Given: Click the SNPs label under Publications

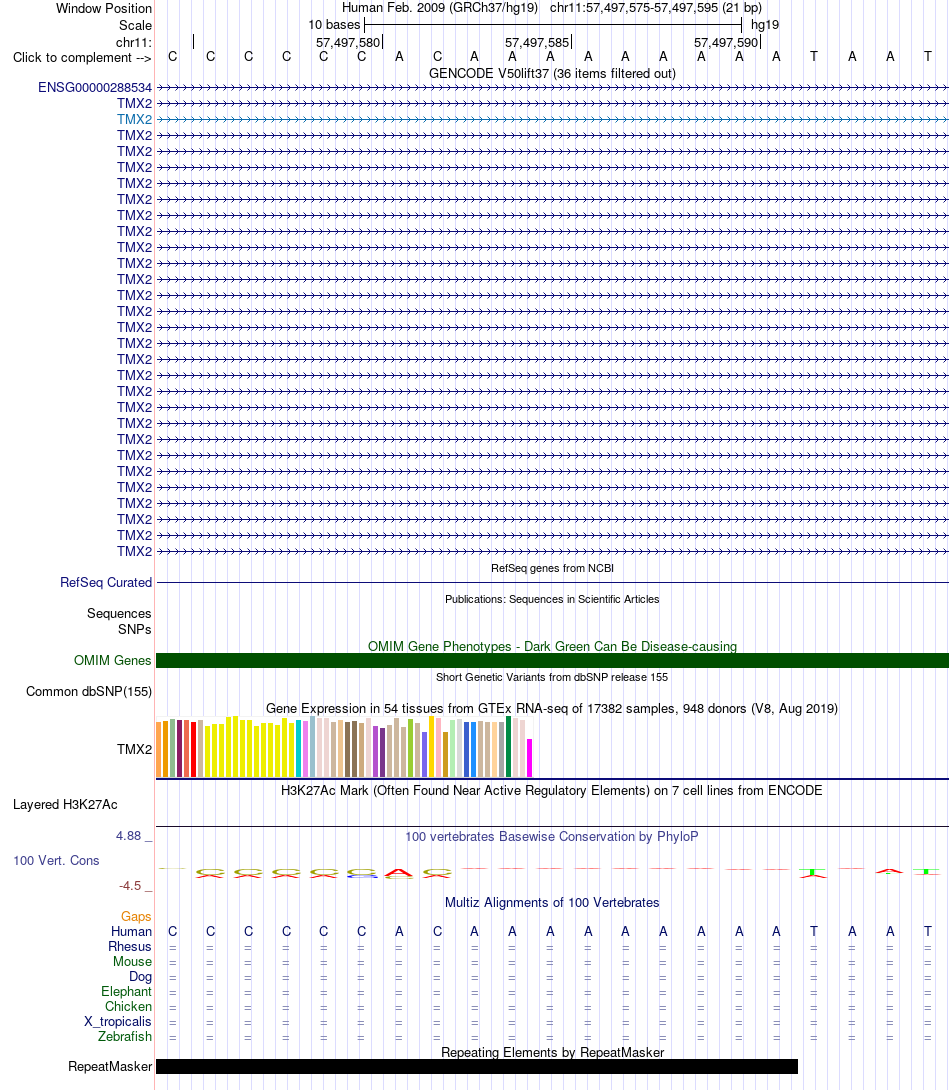Looking at the screenshot, I should click(135, 629).
